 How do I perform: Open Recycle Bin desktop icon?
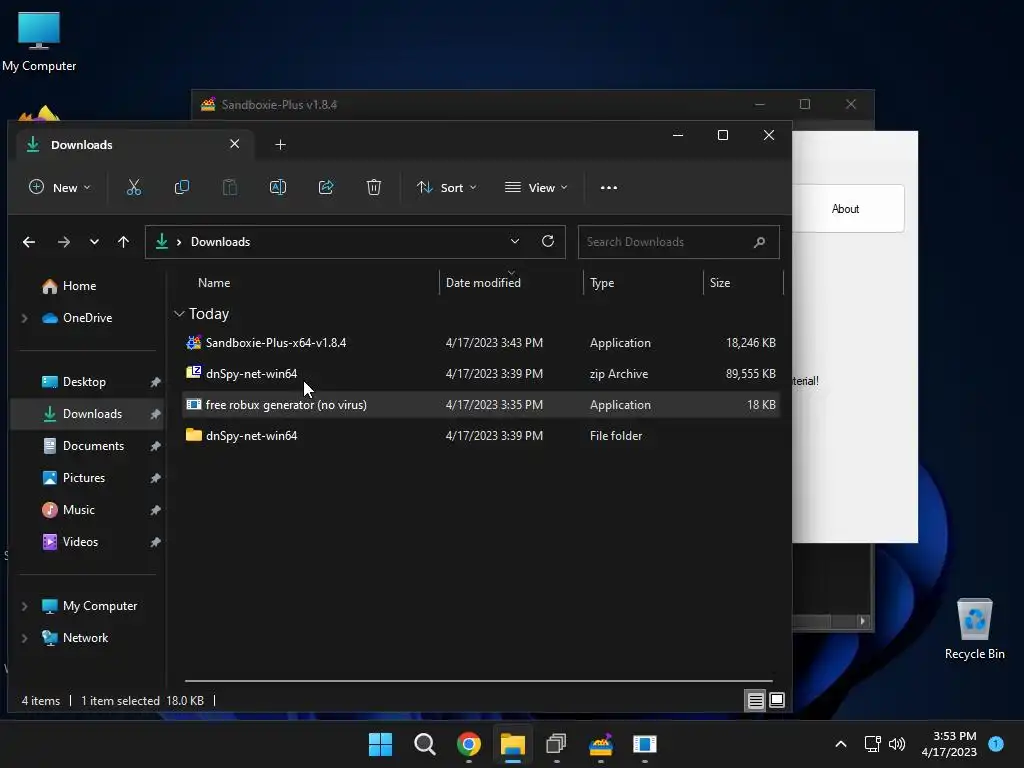[974, 629]
